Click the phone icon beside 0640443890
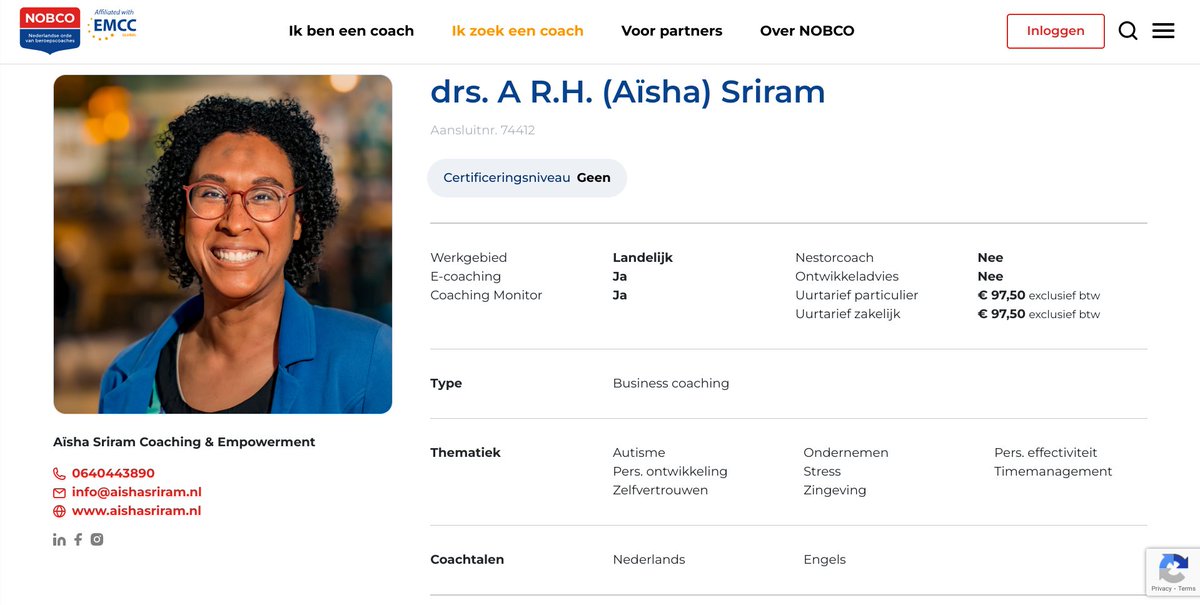Viewport: 1200px width, 605px height. 59,474
